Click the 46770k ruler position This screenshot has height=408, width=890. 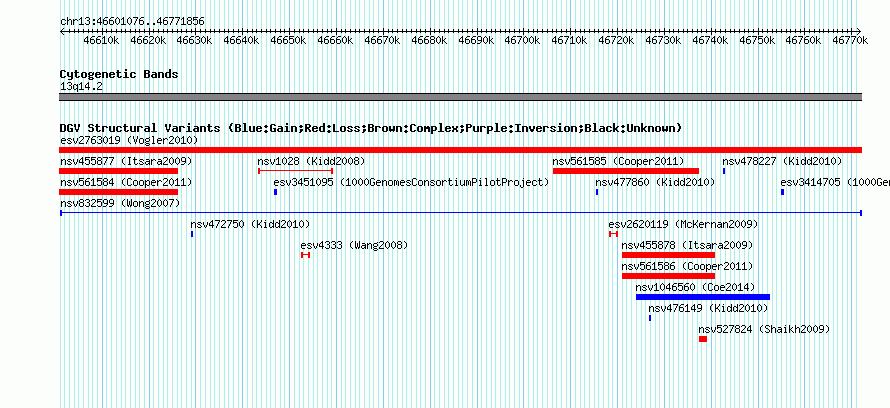pyautogui.click(x=851, y=40)
